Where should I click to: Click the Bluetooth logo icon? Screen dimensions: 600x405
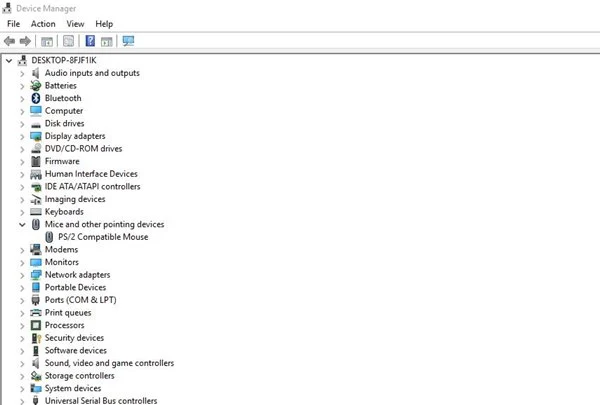36,98
